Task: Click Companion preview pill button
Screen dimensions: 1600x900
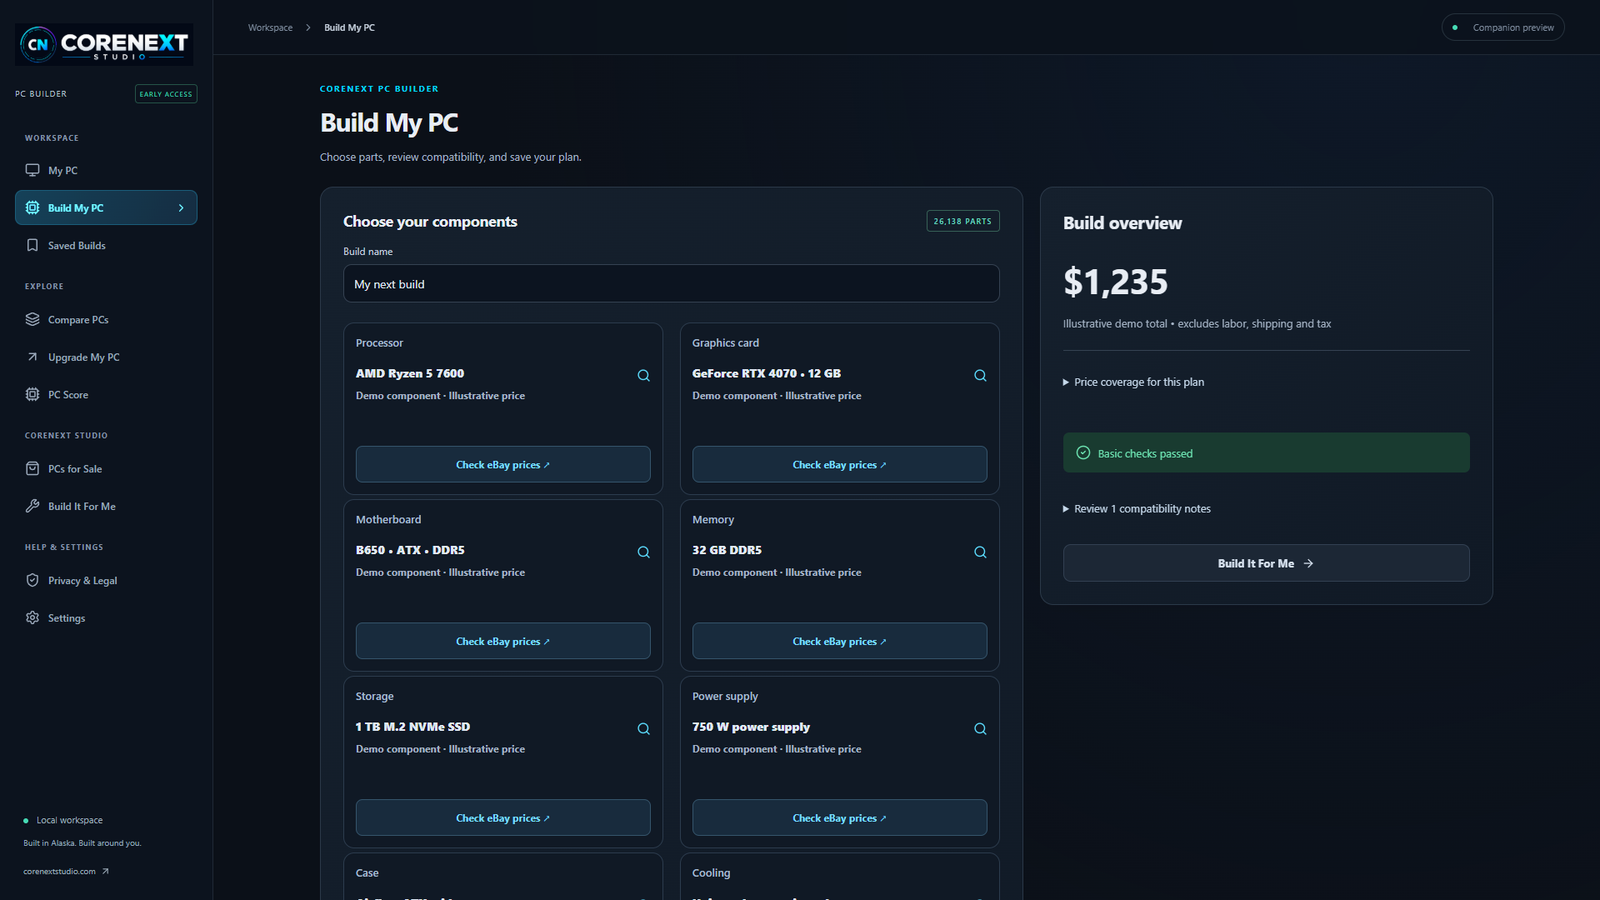Action: coord(1503,28)
